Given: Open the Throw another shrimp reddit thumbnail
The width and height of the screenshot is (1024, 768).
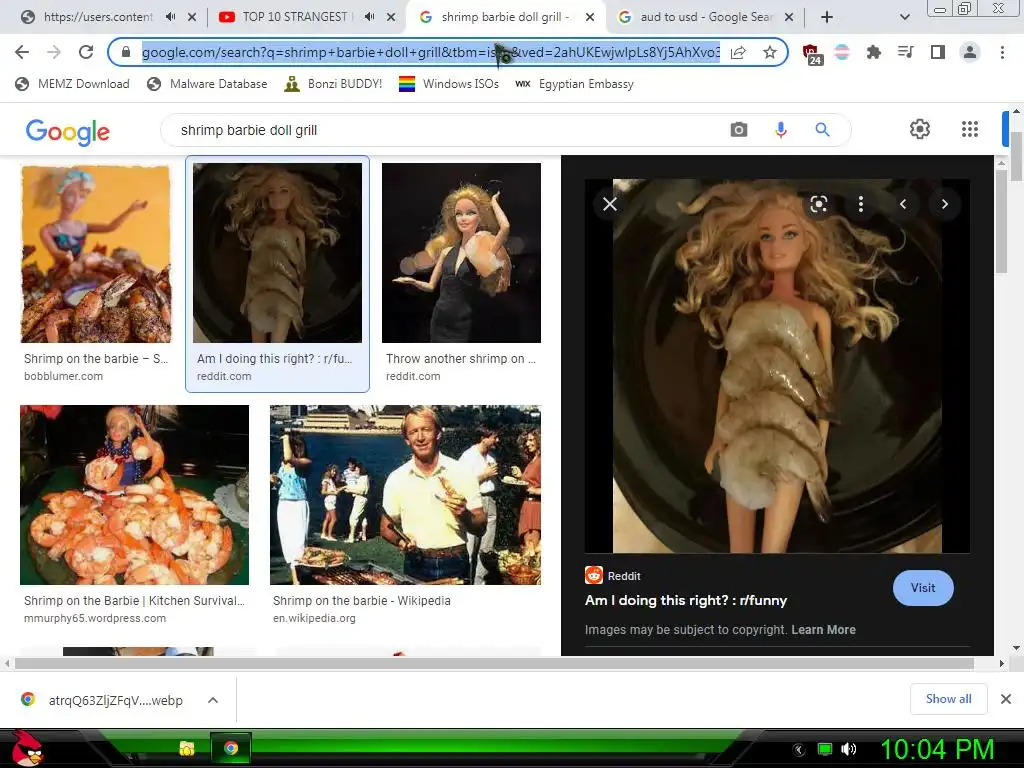Looking at the screenshot, I should pos(461,253).
